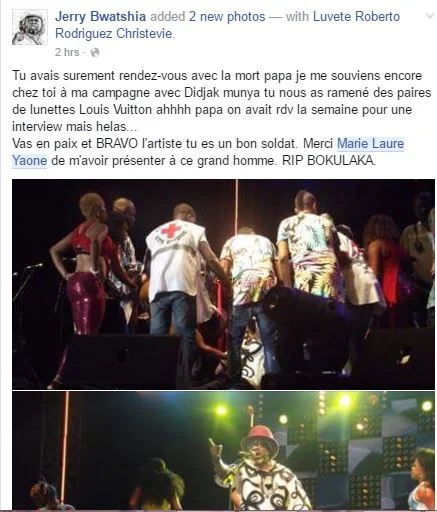Follow the 'Marie Laure' mention link
The image size is (437, 512).
tap(370, 144)
